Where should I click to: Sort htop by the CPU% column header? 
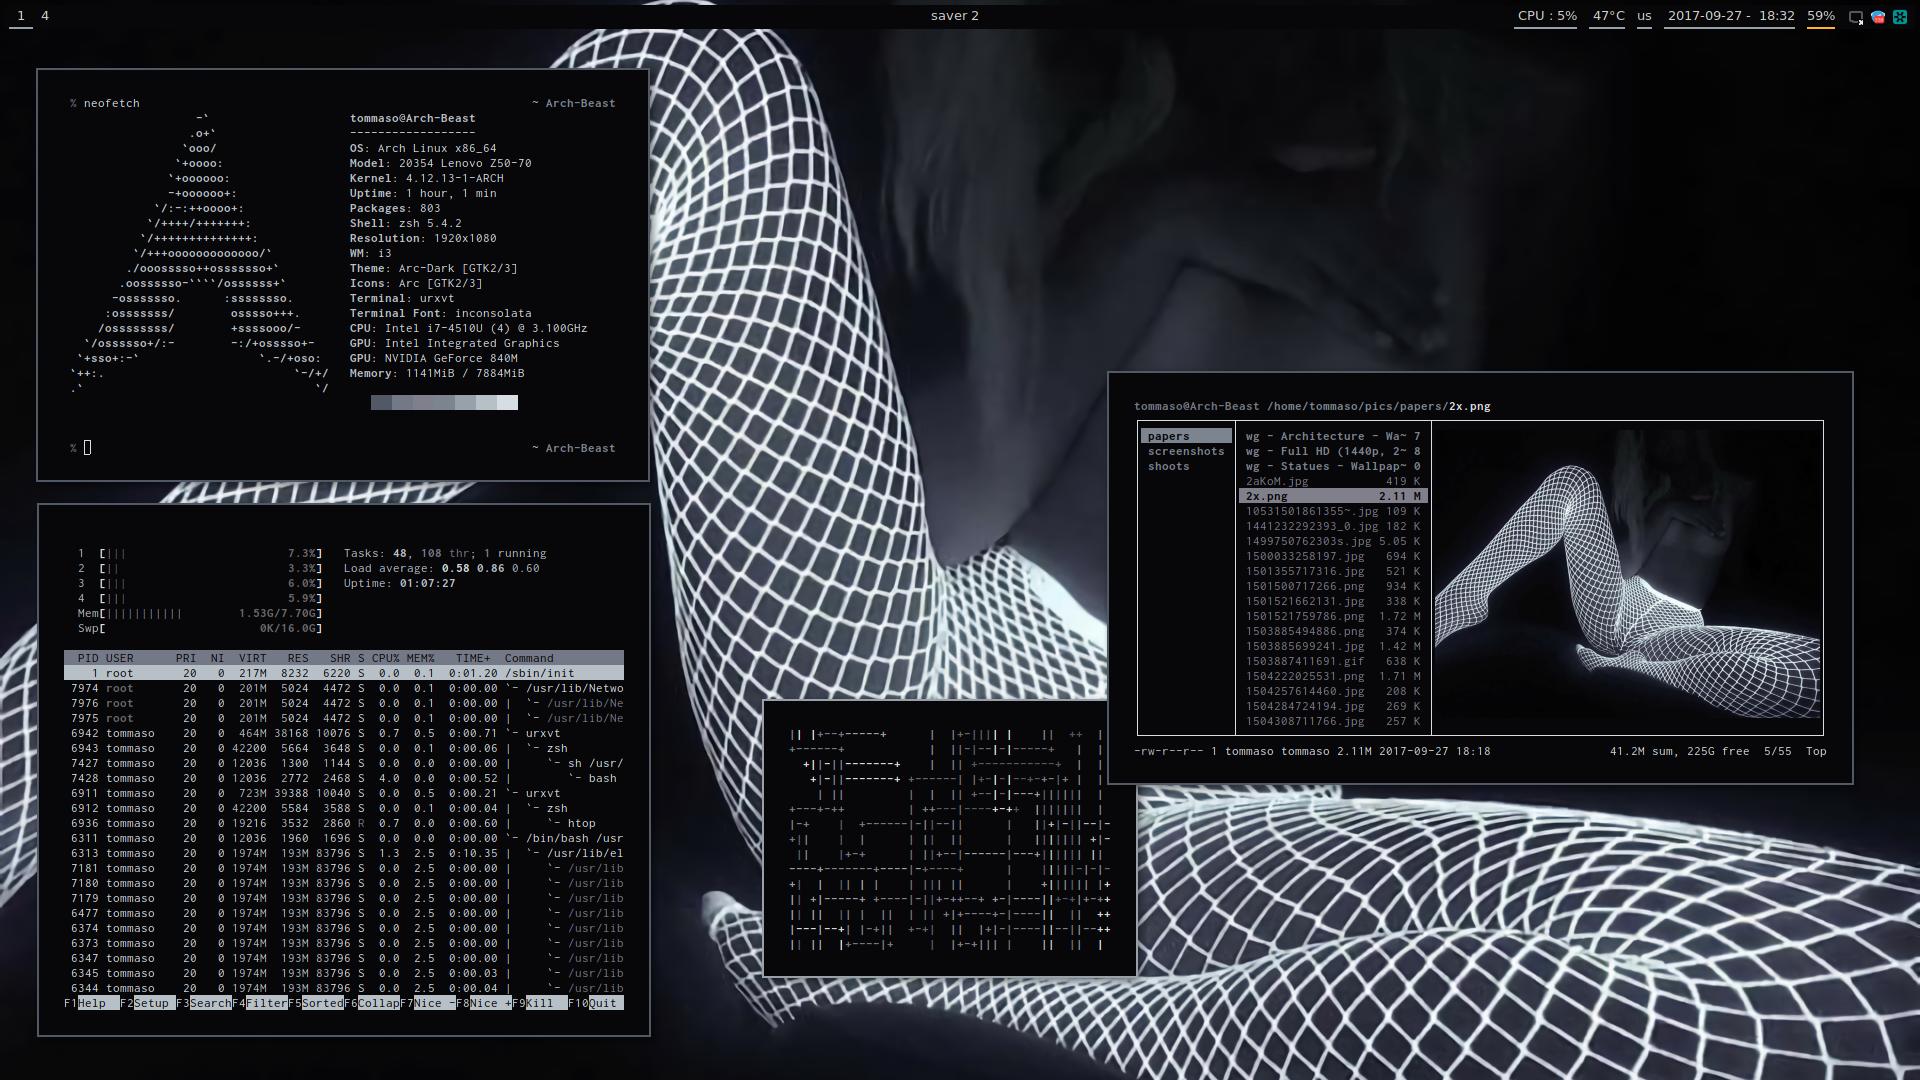[385, 658]
